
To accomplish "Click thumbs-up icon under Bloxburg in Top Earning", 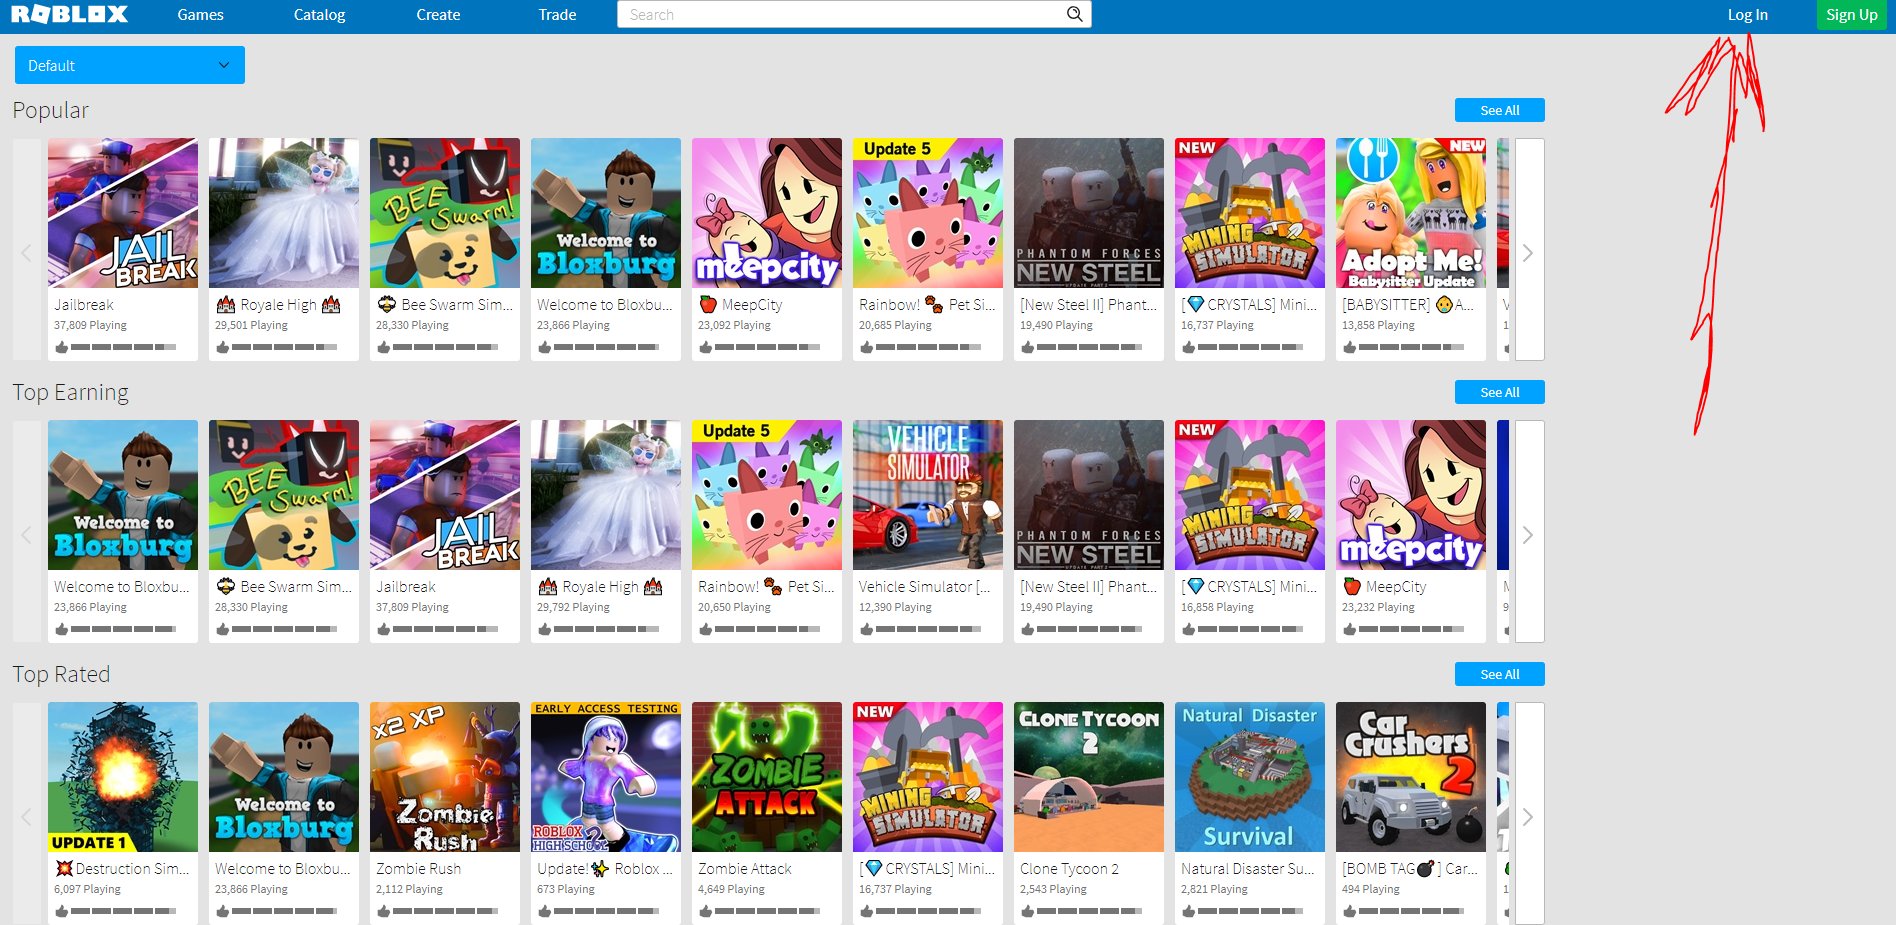I will click(62, 629).
